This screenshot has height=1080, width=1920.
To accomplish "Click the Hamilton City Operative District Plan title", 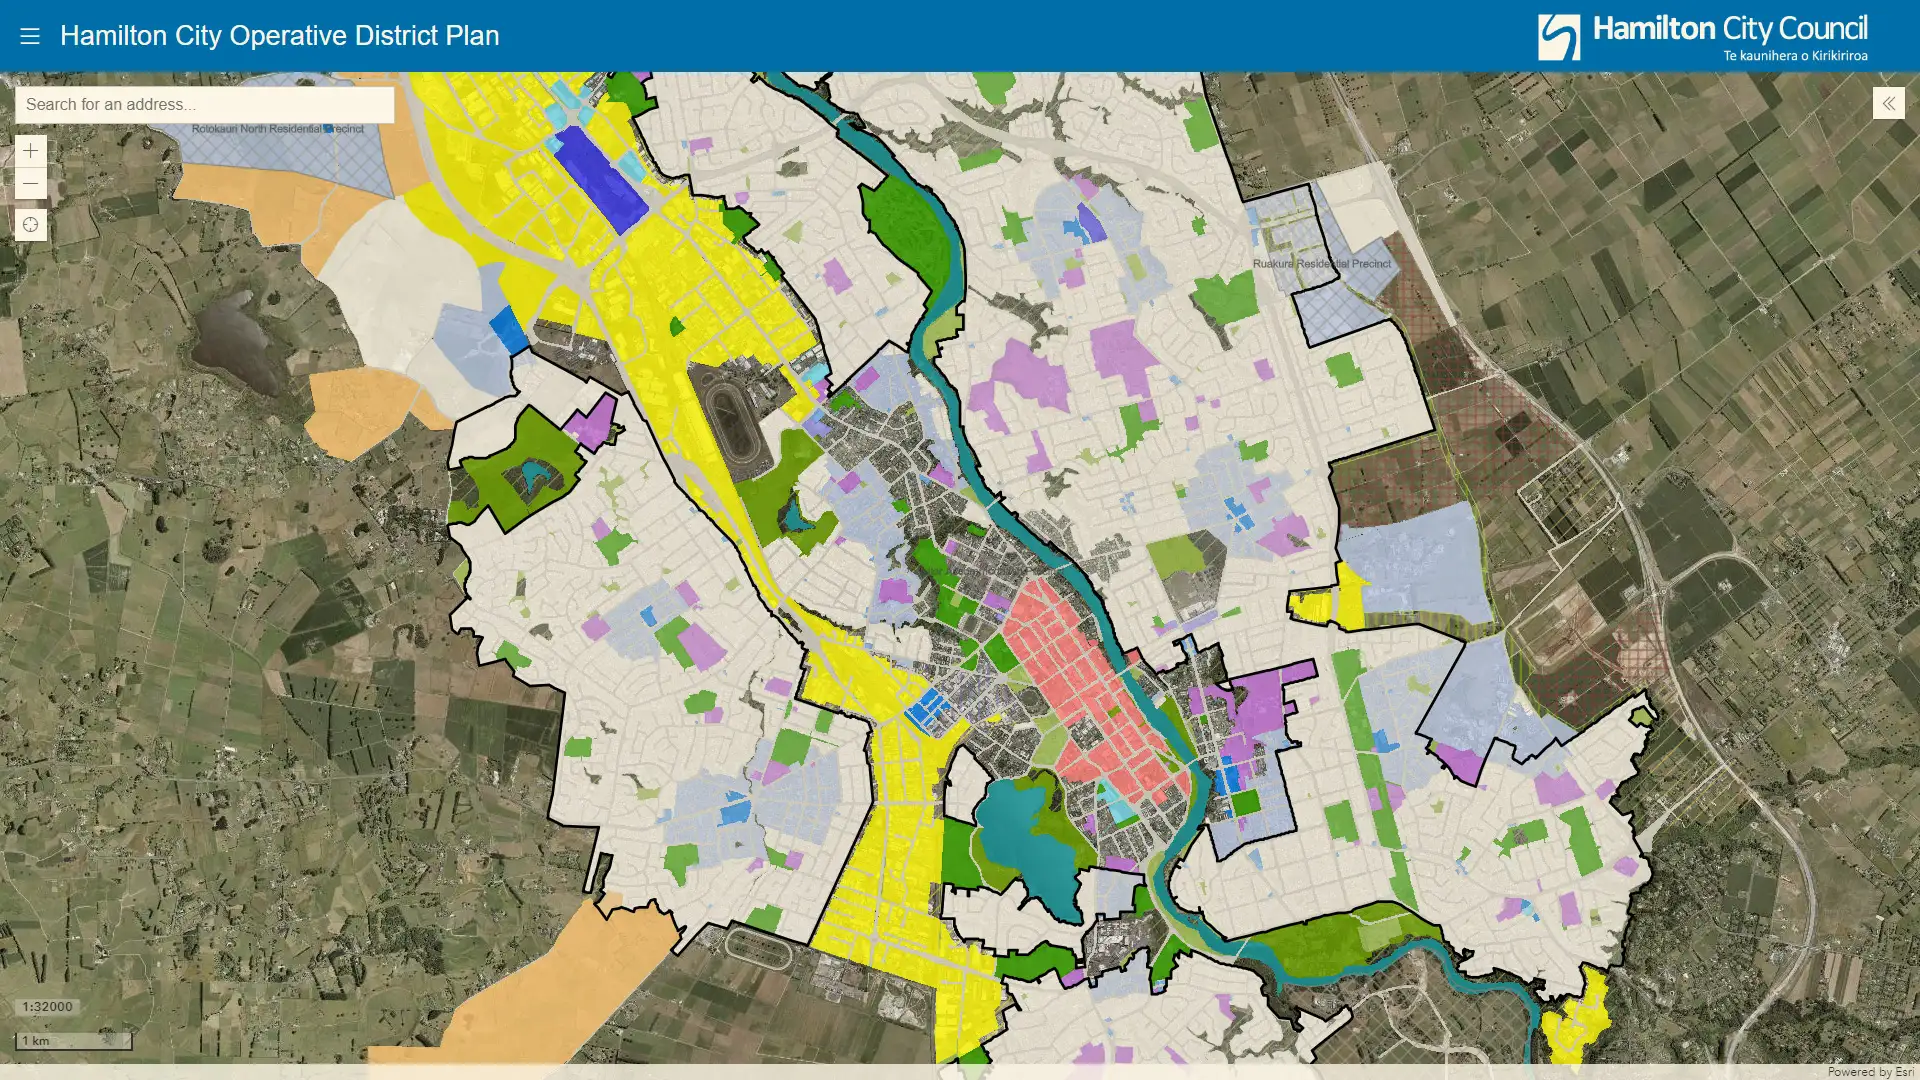I will coord(279,36).
